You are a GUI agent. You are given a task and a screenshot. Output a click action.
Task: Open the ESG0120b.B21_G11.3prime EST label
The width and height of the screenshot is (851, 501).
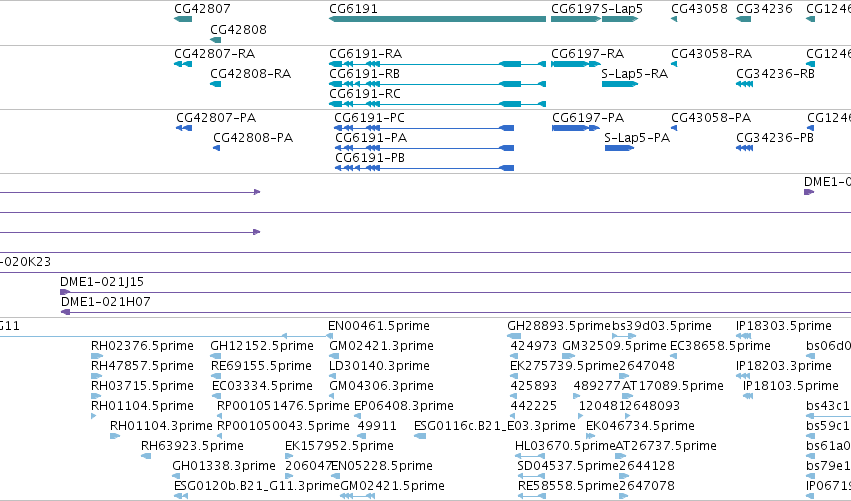pyautogui.click(x=256, y=486)
